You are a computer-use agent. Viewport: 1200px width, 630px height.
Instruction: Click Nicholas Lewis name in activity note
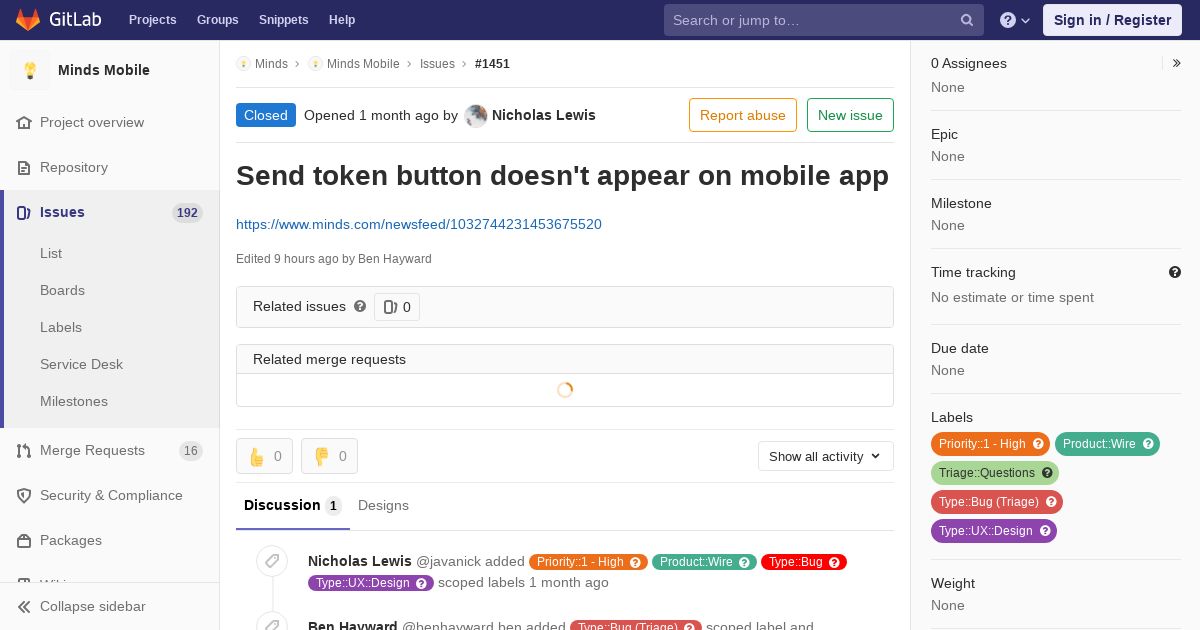click(360, 561)
